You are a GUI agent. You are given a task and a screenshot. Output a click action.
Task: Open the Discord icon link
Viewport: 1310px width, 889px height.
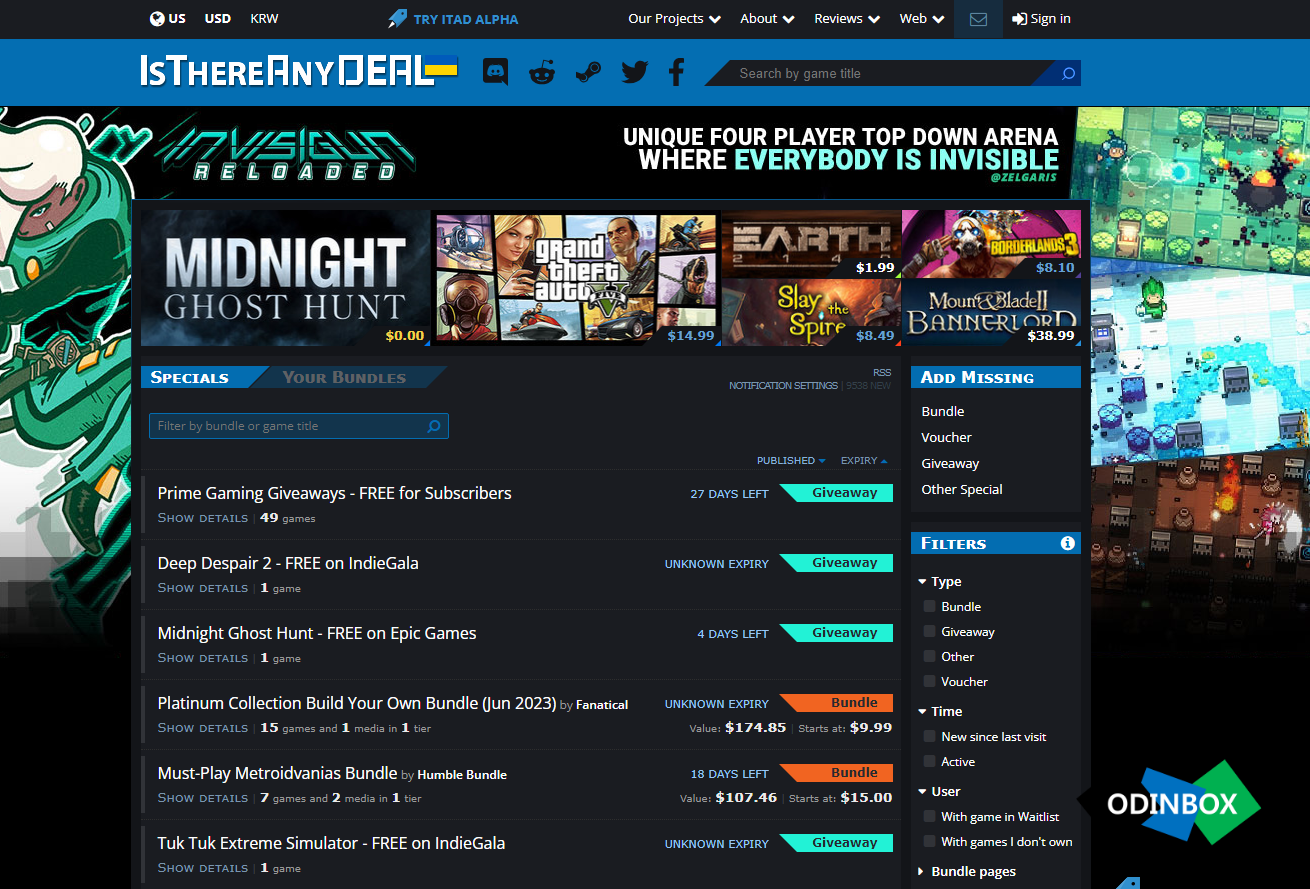pyautogui.click(x=495, y=72)
